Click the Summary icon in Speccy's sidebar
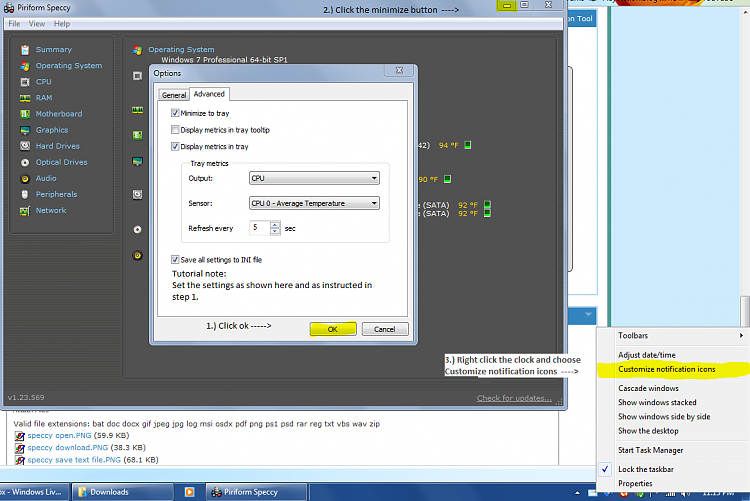The width and height of the screenshot is (750, 501). point(25,50)
